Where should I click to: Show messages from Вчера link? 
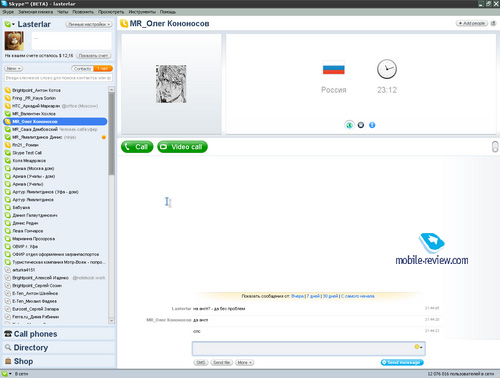click(x=297, y=296)
